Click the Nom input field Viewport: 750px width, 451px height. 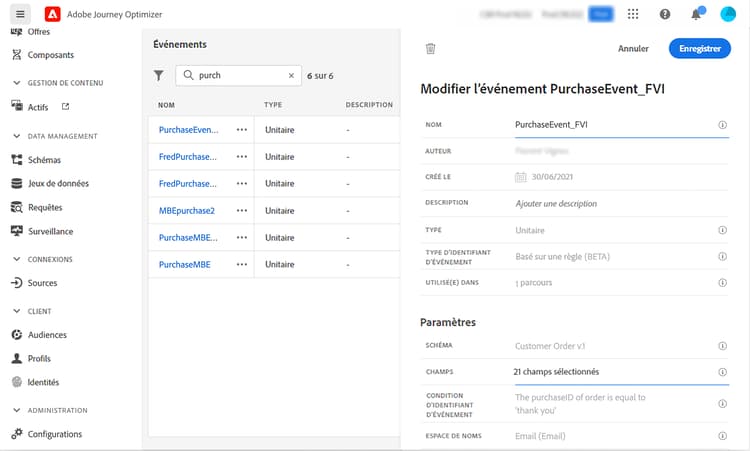(610, 125)
